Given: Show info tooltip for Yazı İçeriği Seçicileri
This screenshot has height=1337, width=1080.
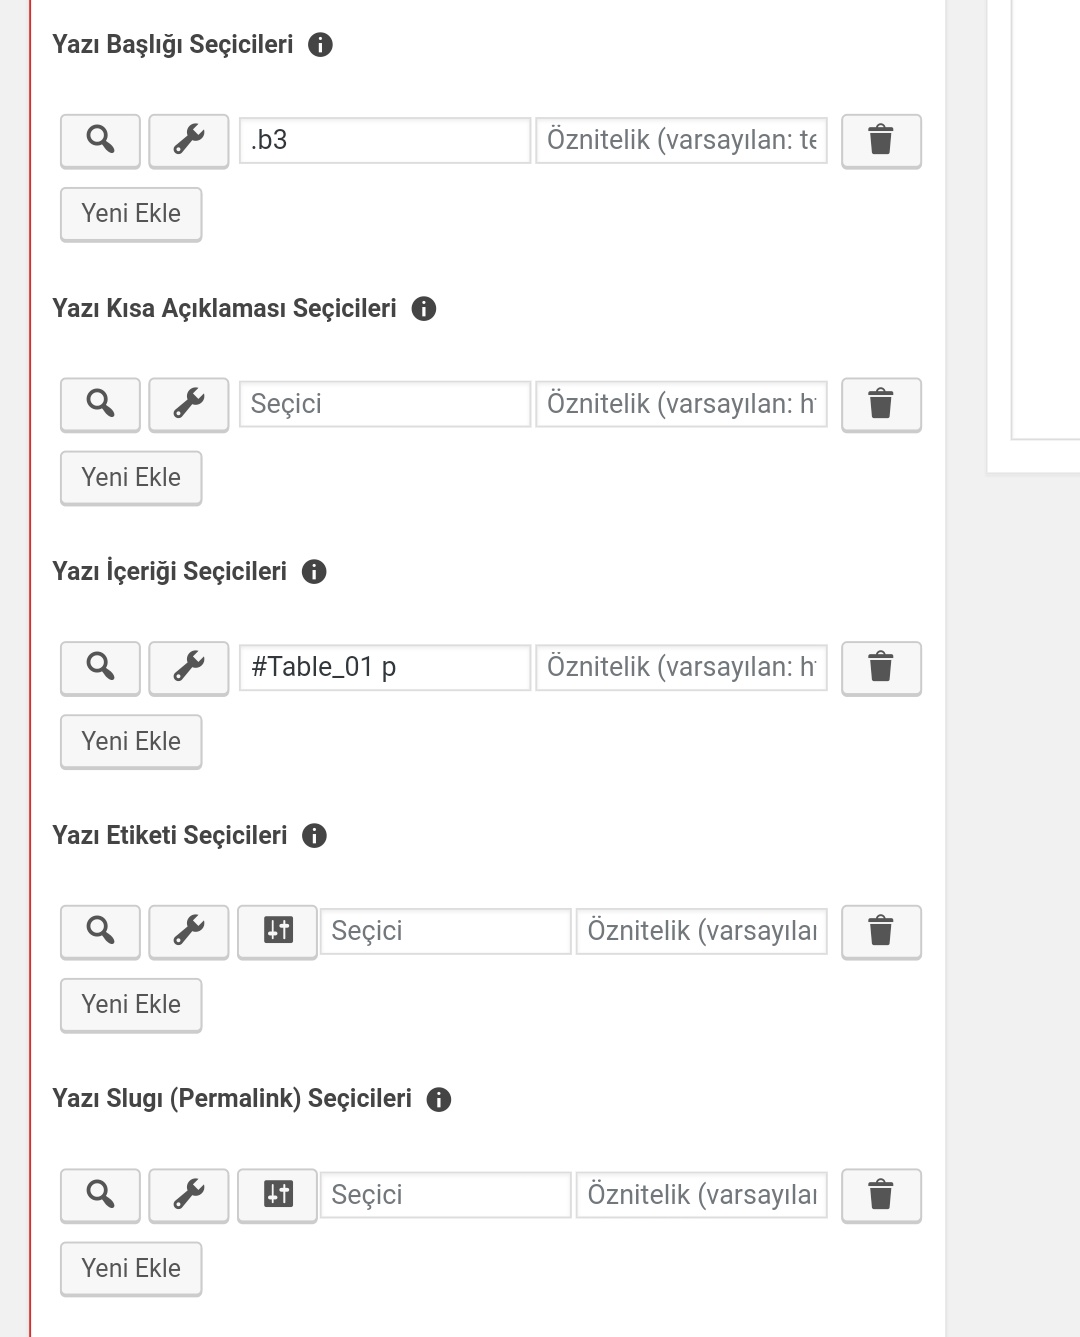Looking at the screenshot, I should coord(314,571).
